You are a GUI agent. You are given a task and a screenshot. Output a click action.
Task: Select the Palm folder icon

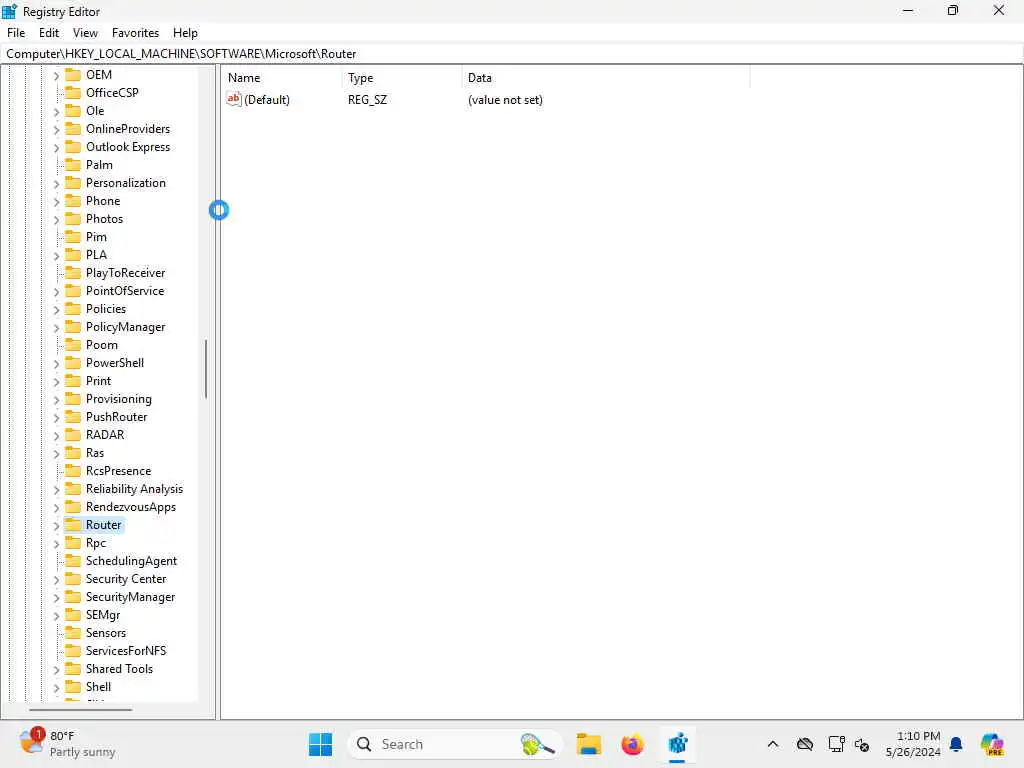click(x=73, y=165)
